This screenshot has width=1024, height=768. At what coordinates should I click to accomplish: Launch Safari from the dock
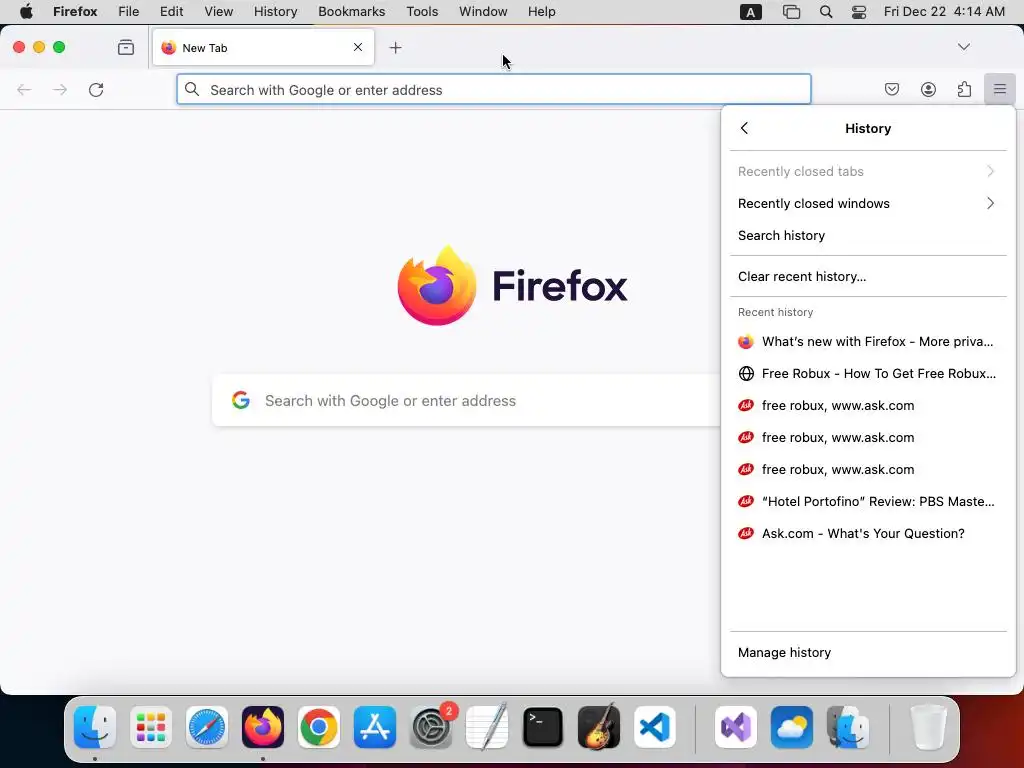pyautogui.click(x=207, y=727)
